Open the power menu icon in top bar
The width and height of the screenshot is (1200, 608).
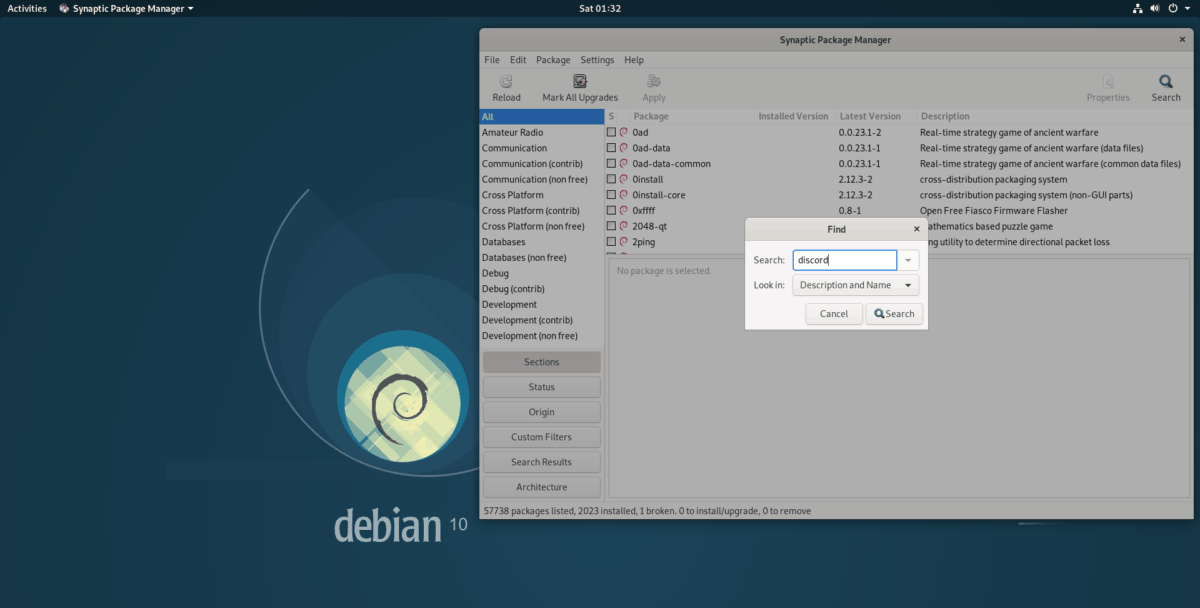pos(1173,8)
